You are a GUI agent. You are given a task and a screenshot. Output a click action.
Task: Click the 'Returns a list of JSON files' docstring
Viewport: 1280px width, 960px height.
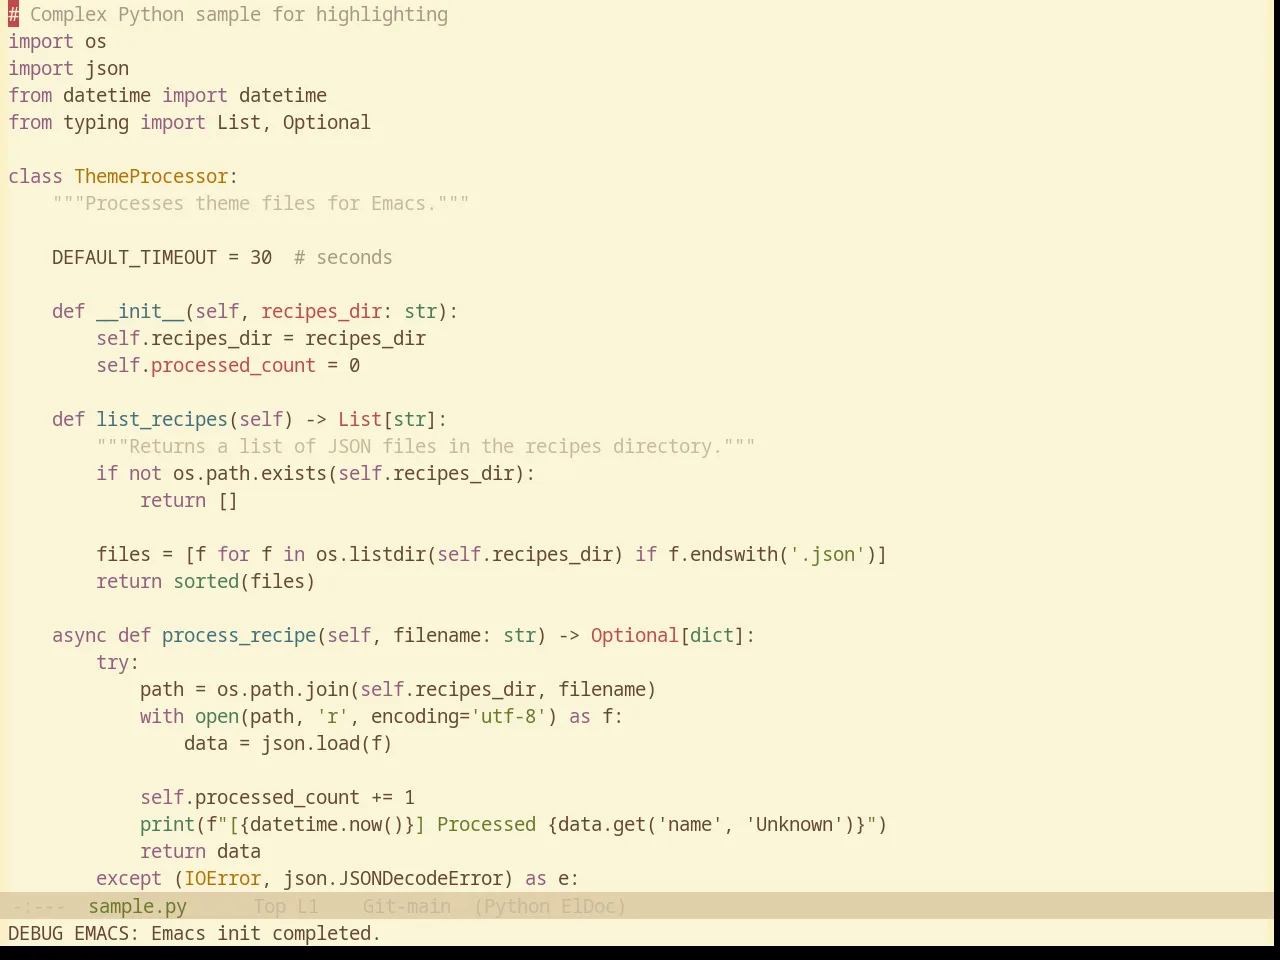point(426,446)
